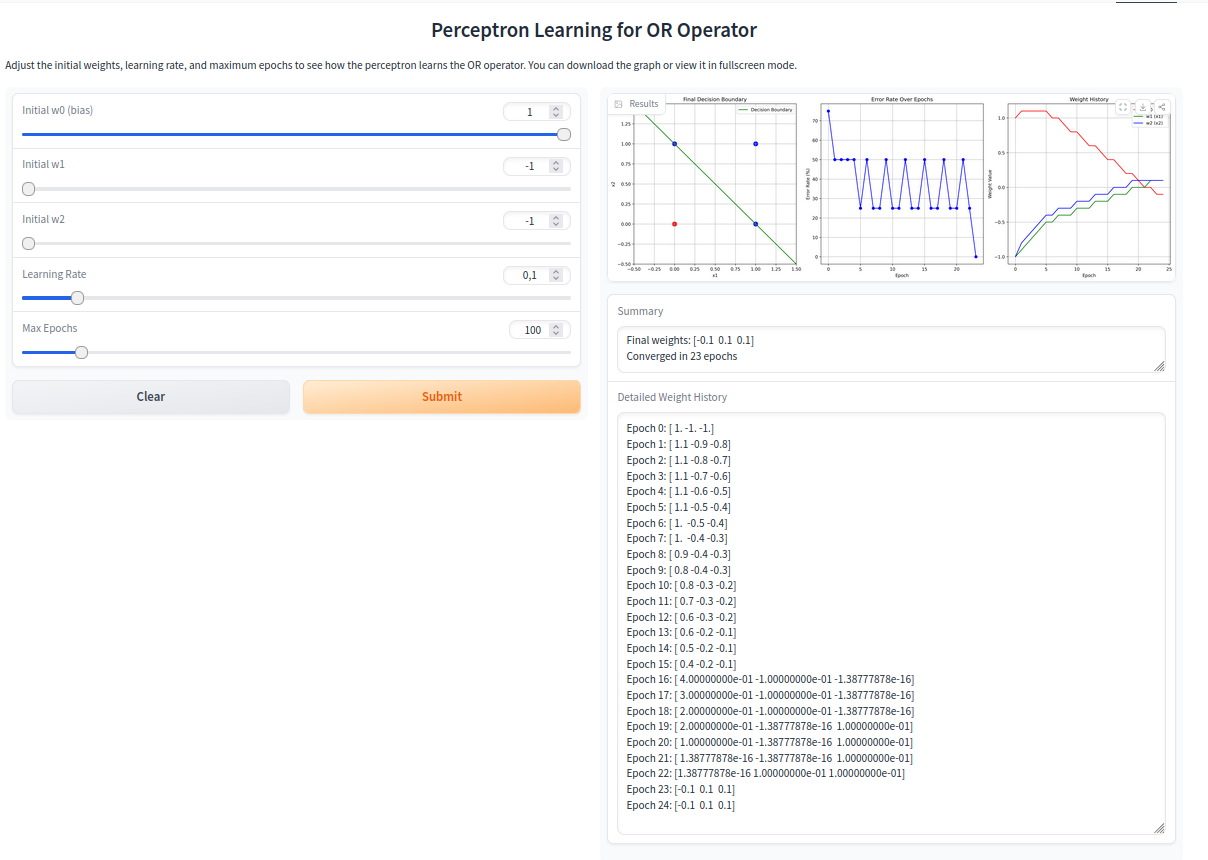Click the Learning Rate slider handle
The image size is (1208, 860).
77,297
